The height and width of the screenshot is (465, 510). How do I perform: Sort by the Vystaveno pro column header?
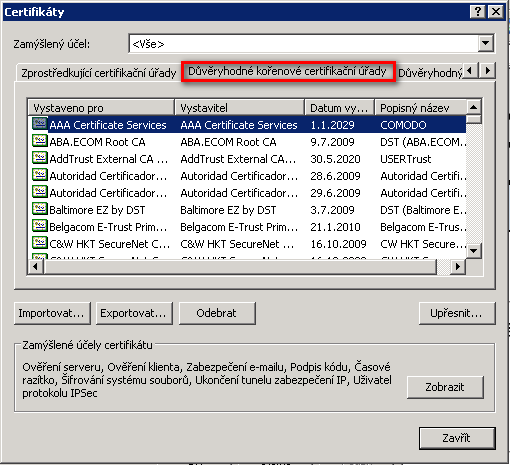101,108
